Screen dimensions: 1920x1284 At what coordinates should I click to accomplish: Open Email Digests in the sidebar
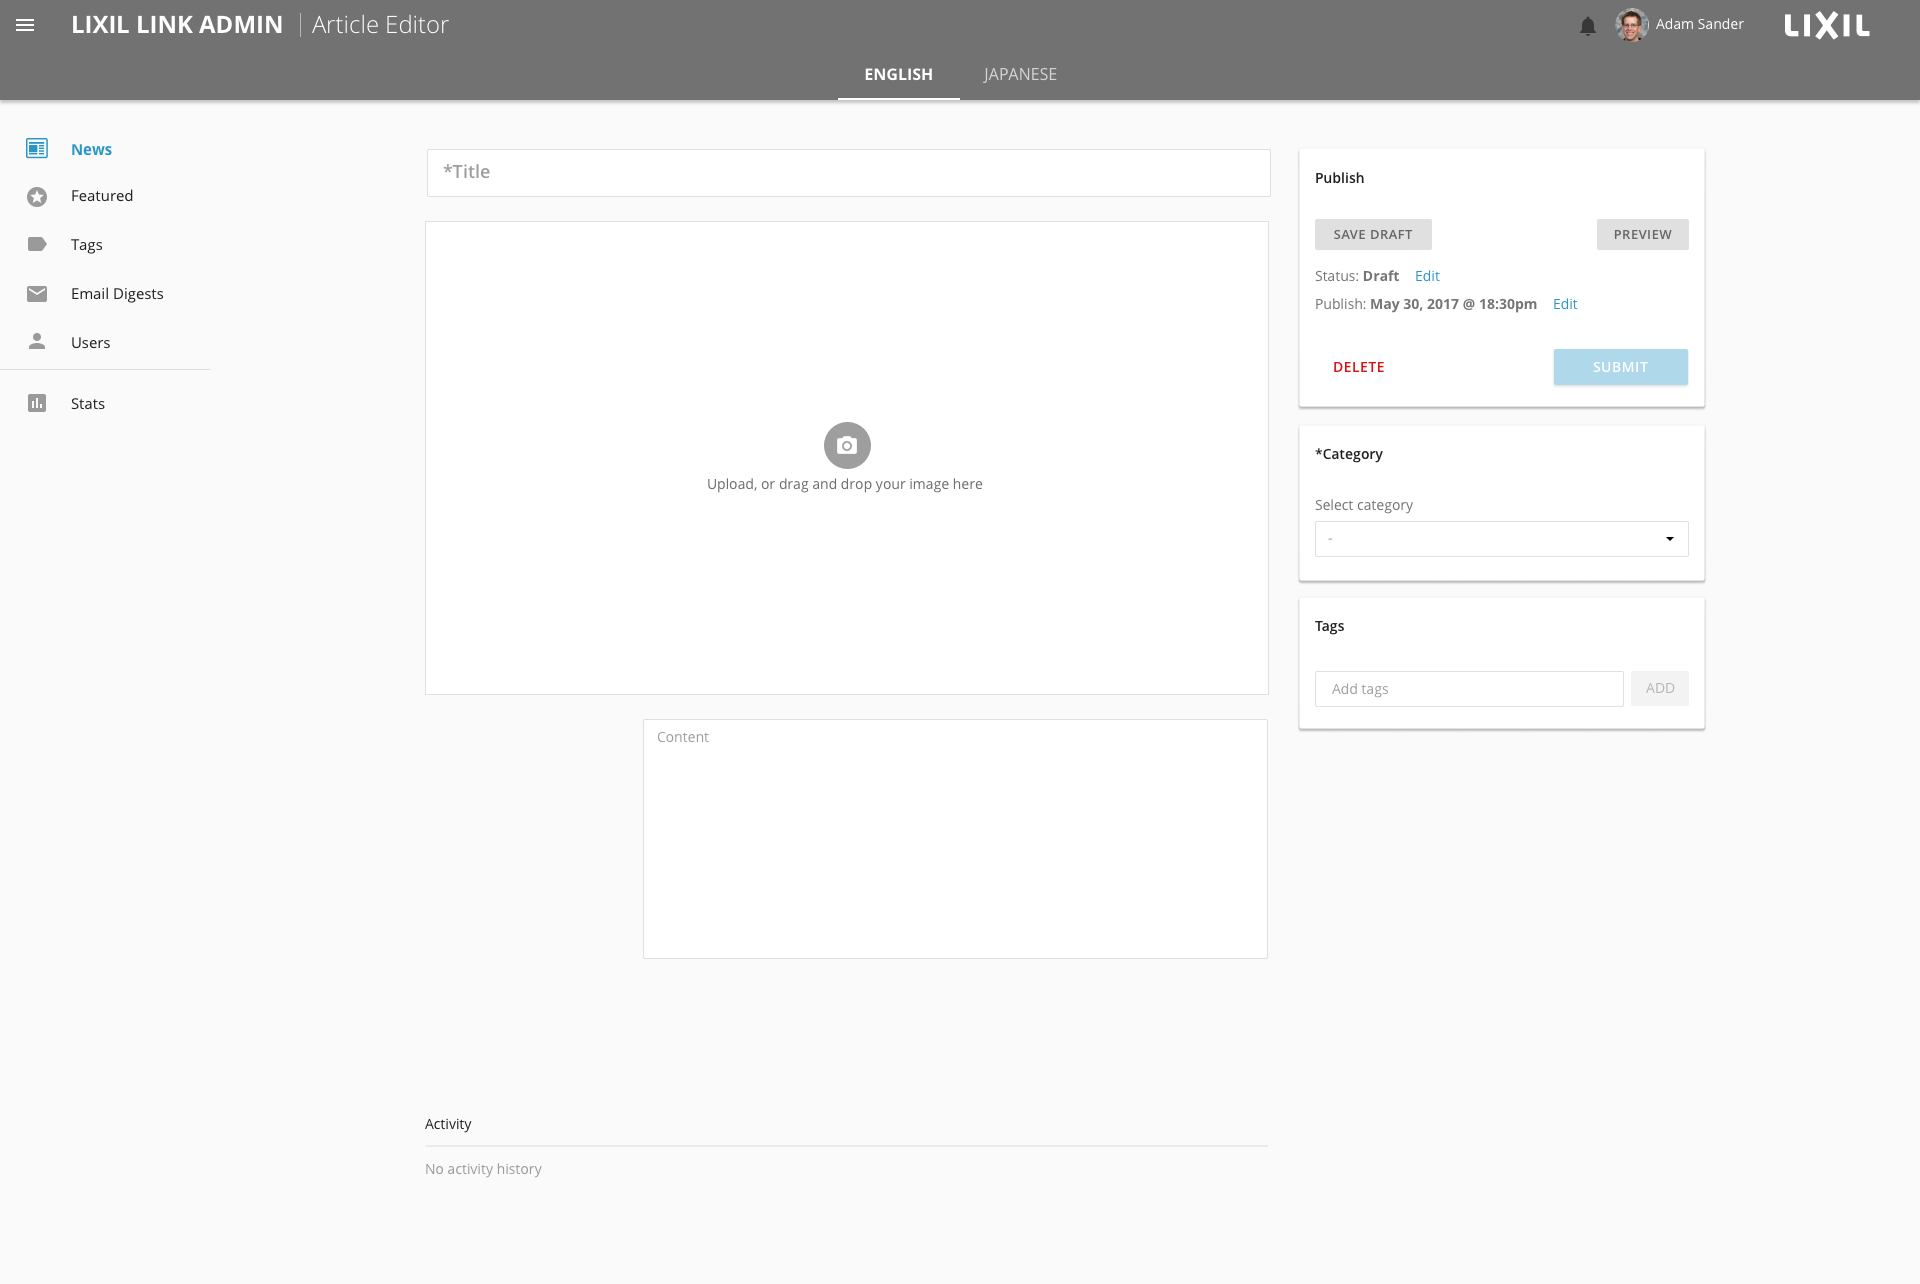point(117,294)
